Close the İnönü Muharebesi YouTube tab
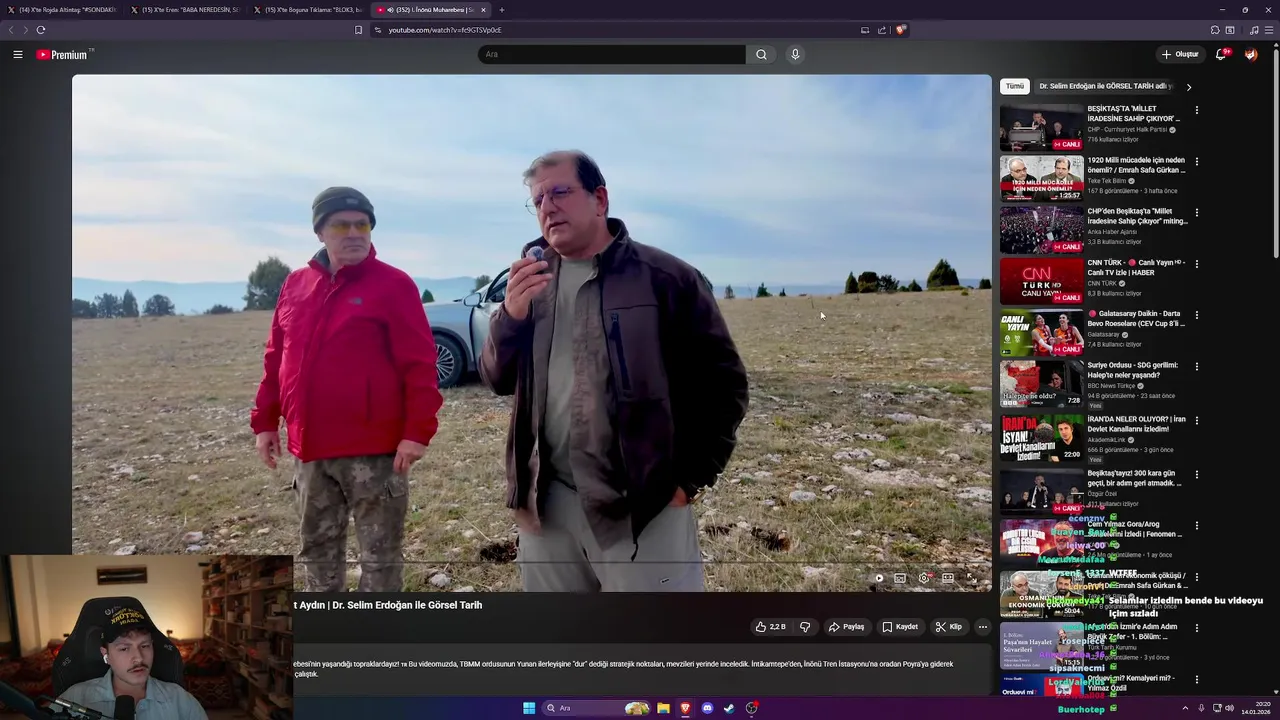The image size is (1280, 720). (483, 10)
